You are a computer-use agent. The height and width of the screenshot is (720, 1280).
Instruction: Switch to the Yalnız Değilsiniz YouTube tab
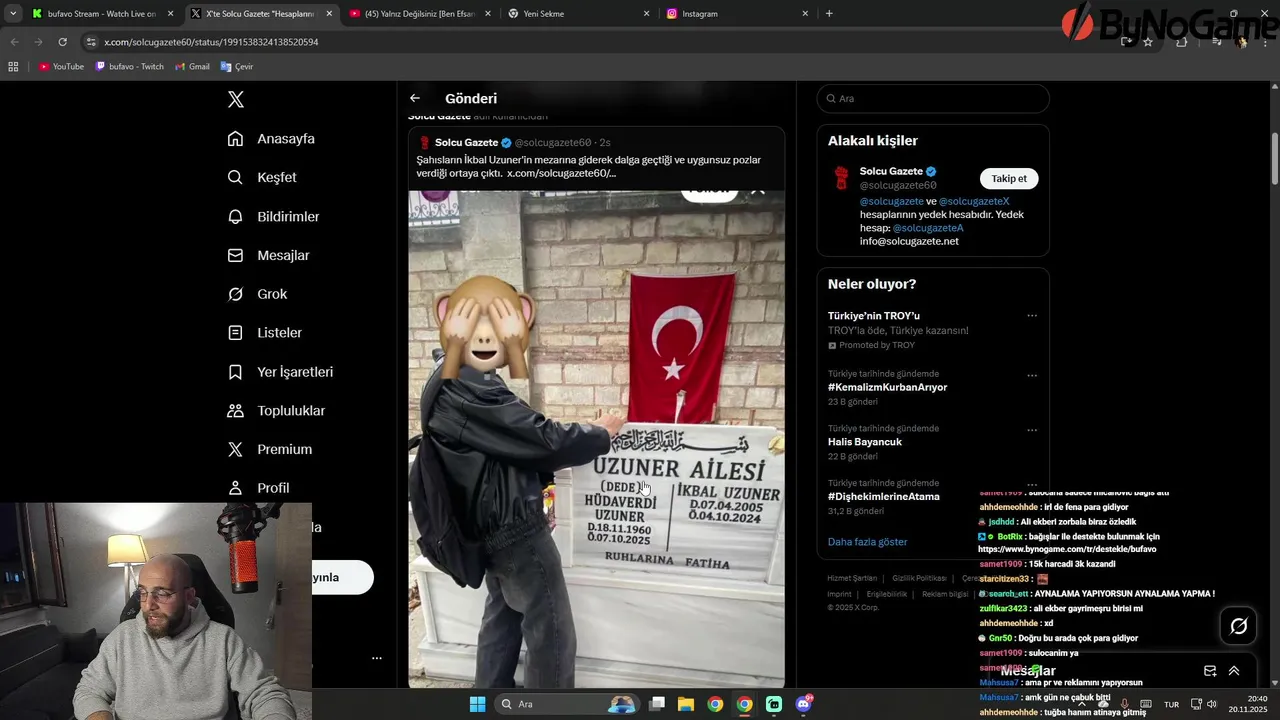coord(419,14)
